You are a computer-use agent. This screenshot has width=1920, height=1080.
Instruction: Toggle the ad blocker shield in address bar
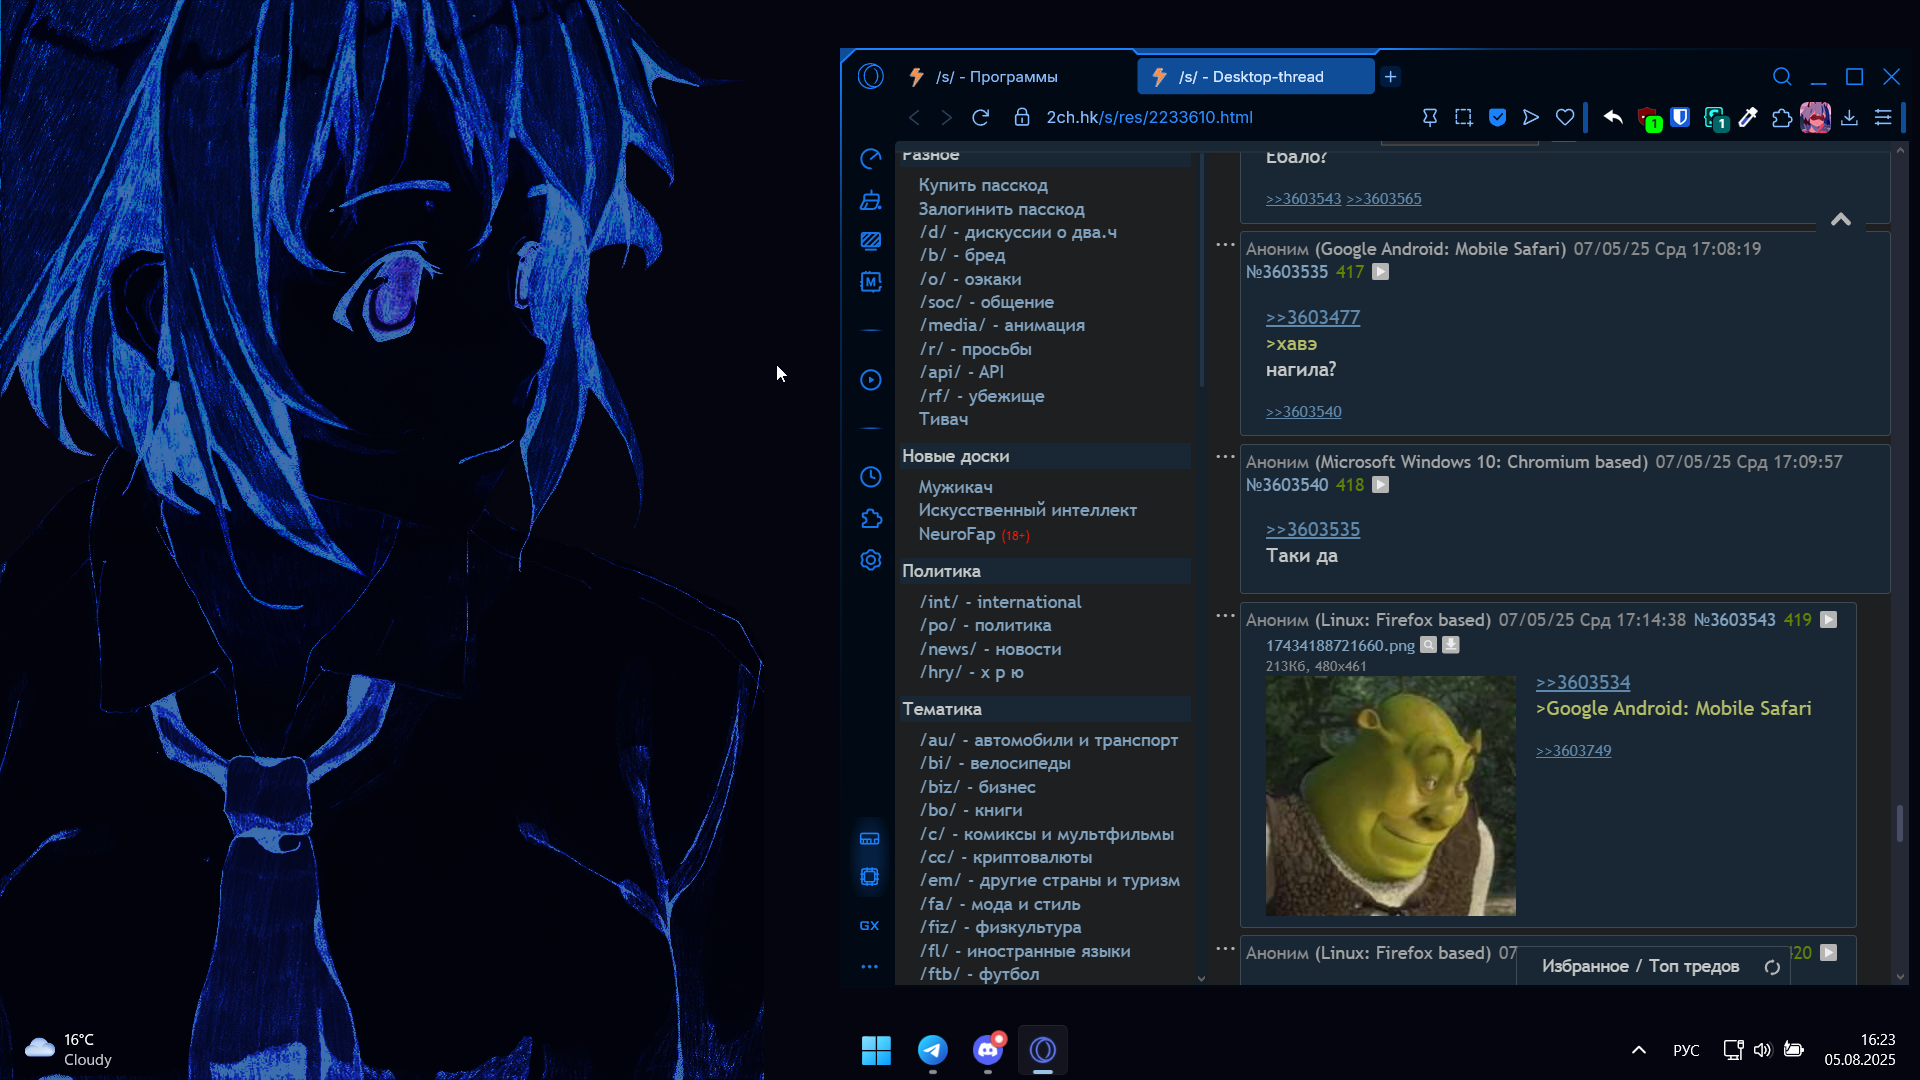pos(1497,118)
